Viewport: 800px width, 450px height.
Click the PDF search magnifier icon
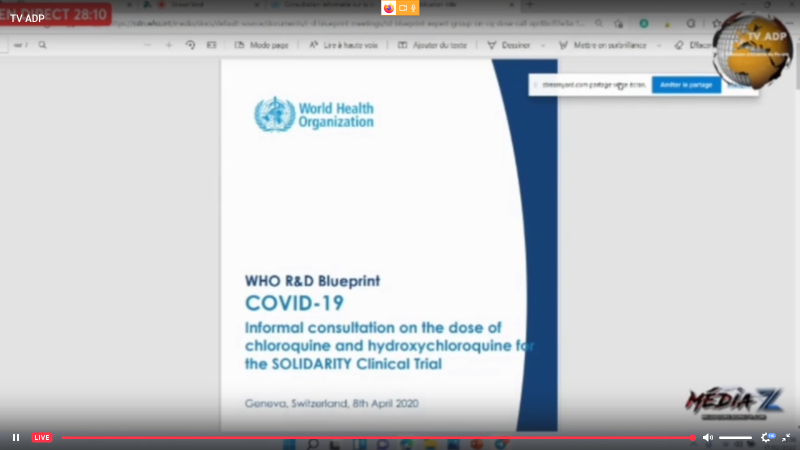42,45
